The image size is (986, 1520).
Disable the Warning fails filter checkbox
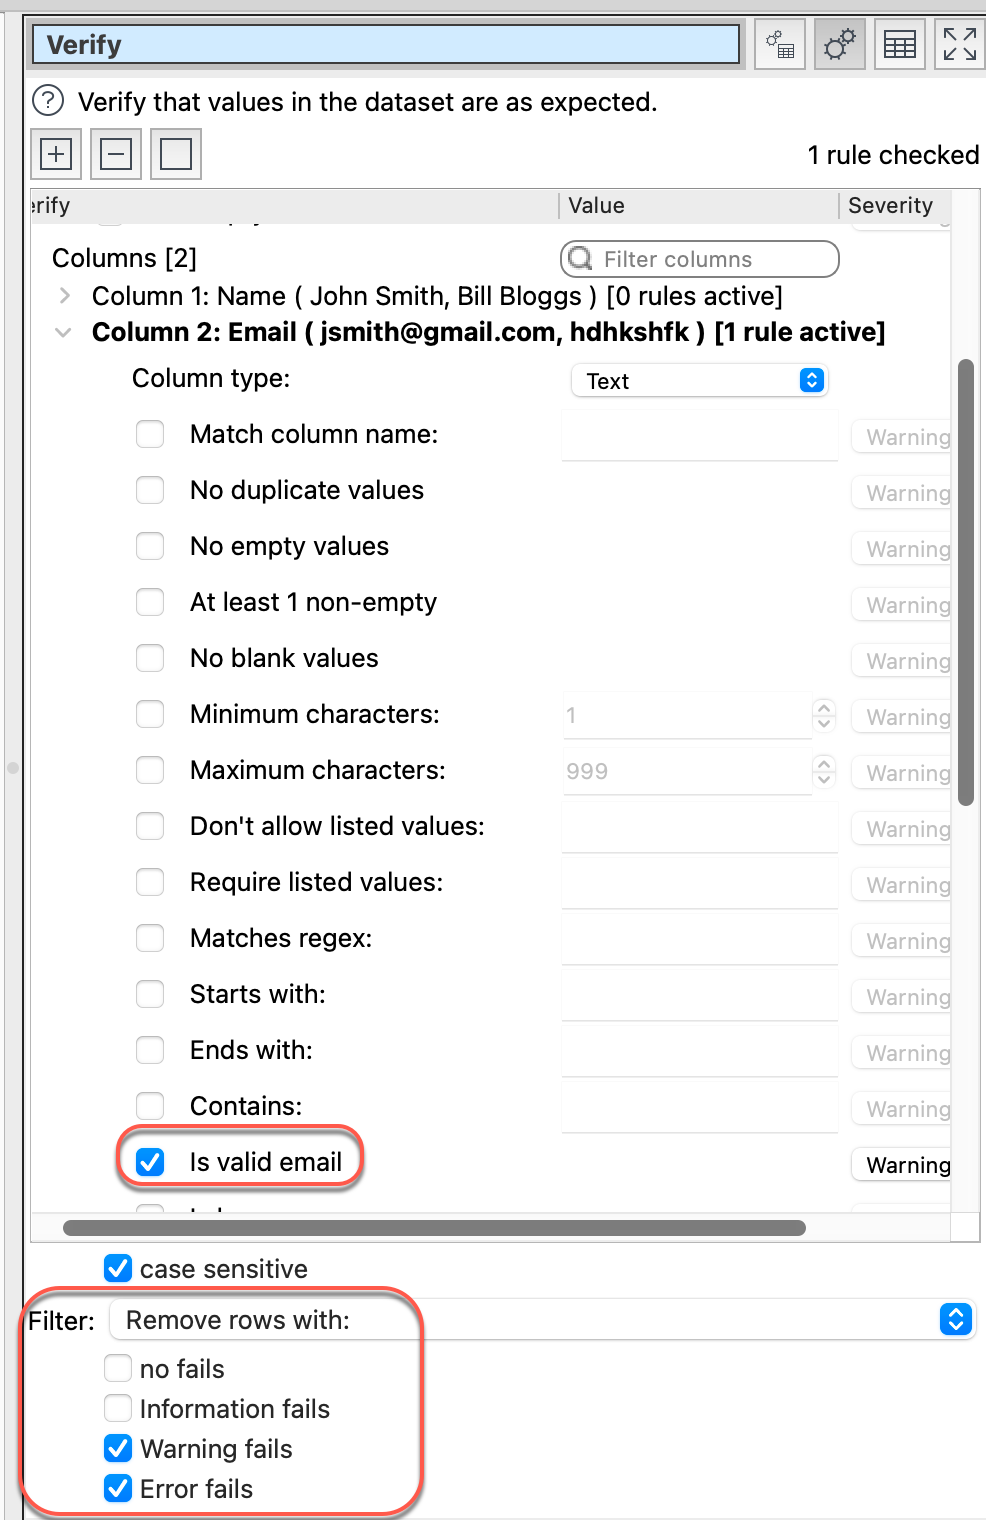(x=118, y=1448)
